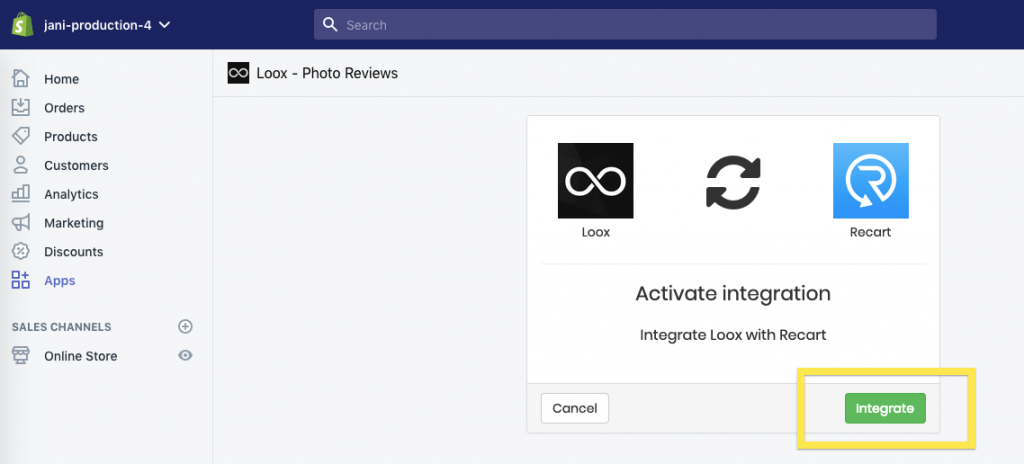Click the Orders inbox icon
This screenshot has width=1024, height=464.
pyautogui.click(x=21, y=107)
